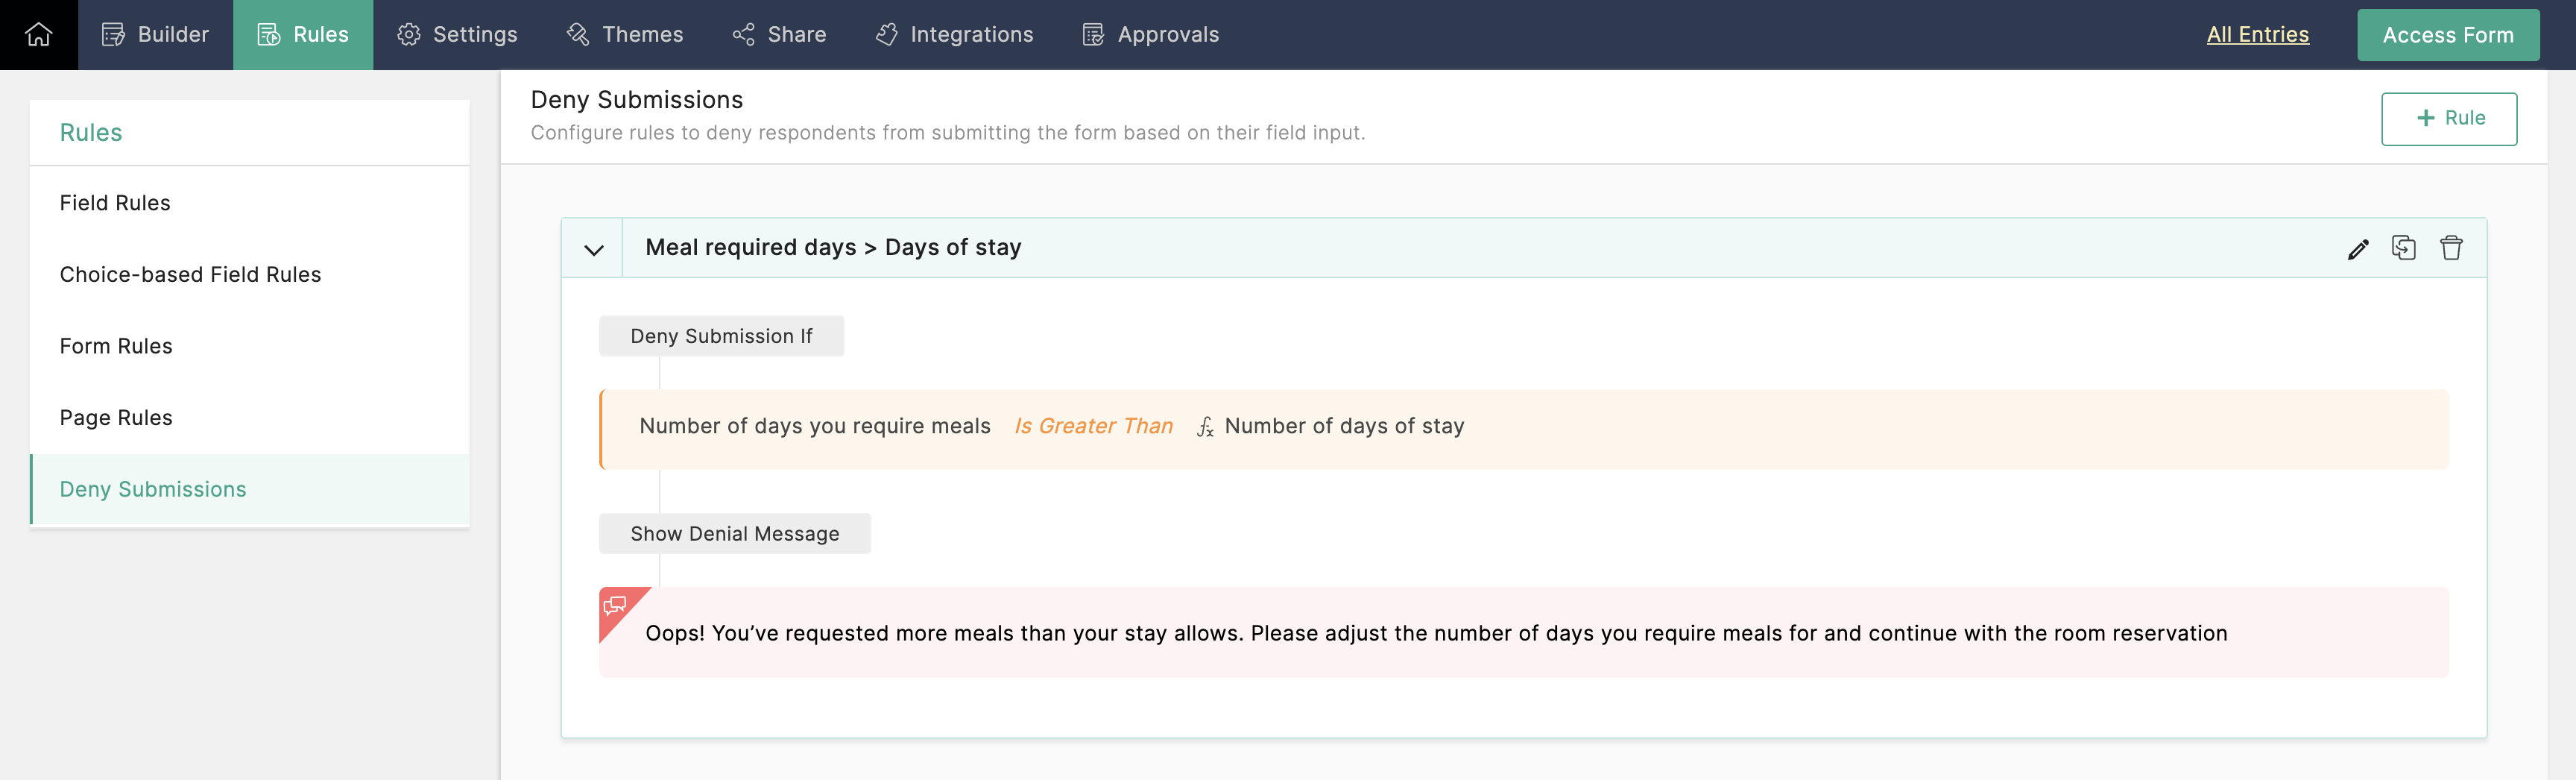
Task: Click the formula fx icon
Action: pos(1205,427)
